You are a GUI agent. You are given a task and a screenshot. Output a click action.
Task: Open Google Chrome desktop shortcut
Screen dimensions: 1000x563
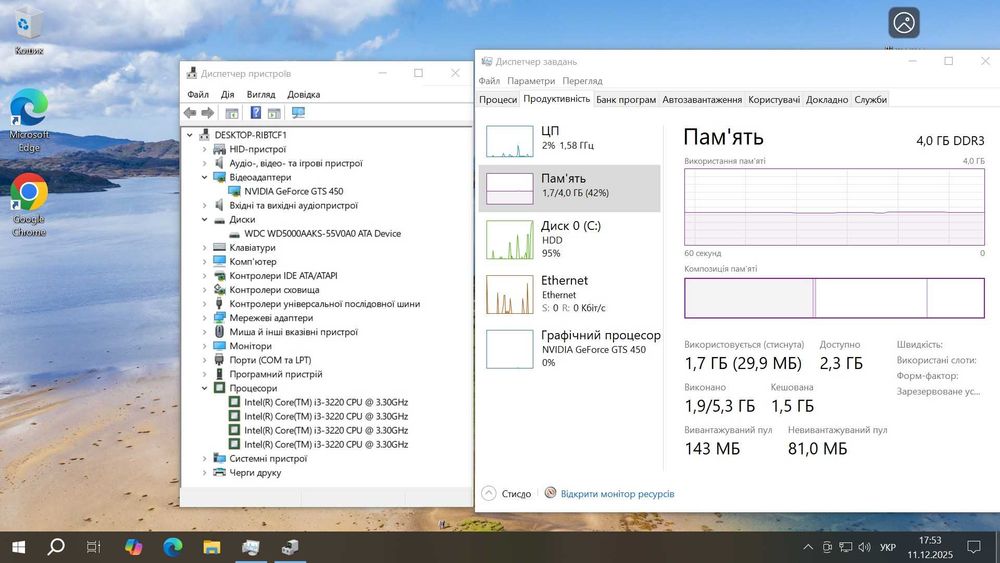(x=29, y=205)
